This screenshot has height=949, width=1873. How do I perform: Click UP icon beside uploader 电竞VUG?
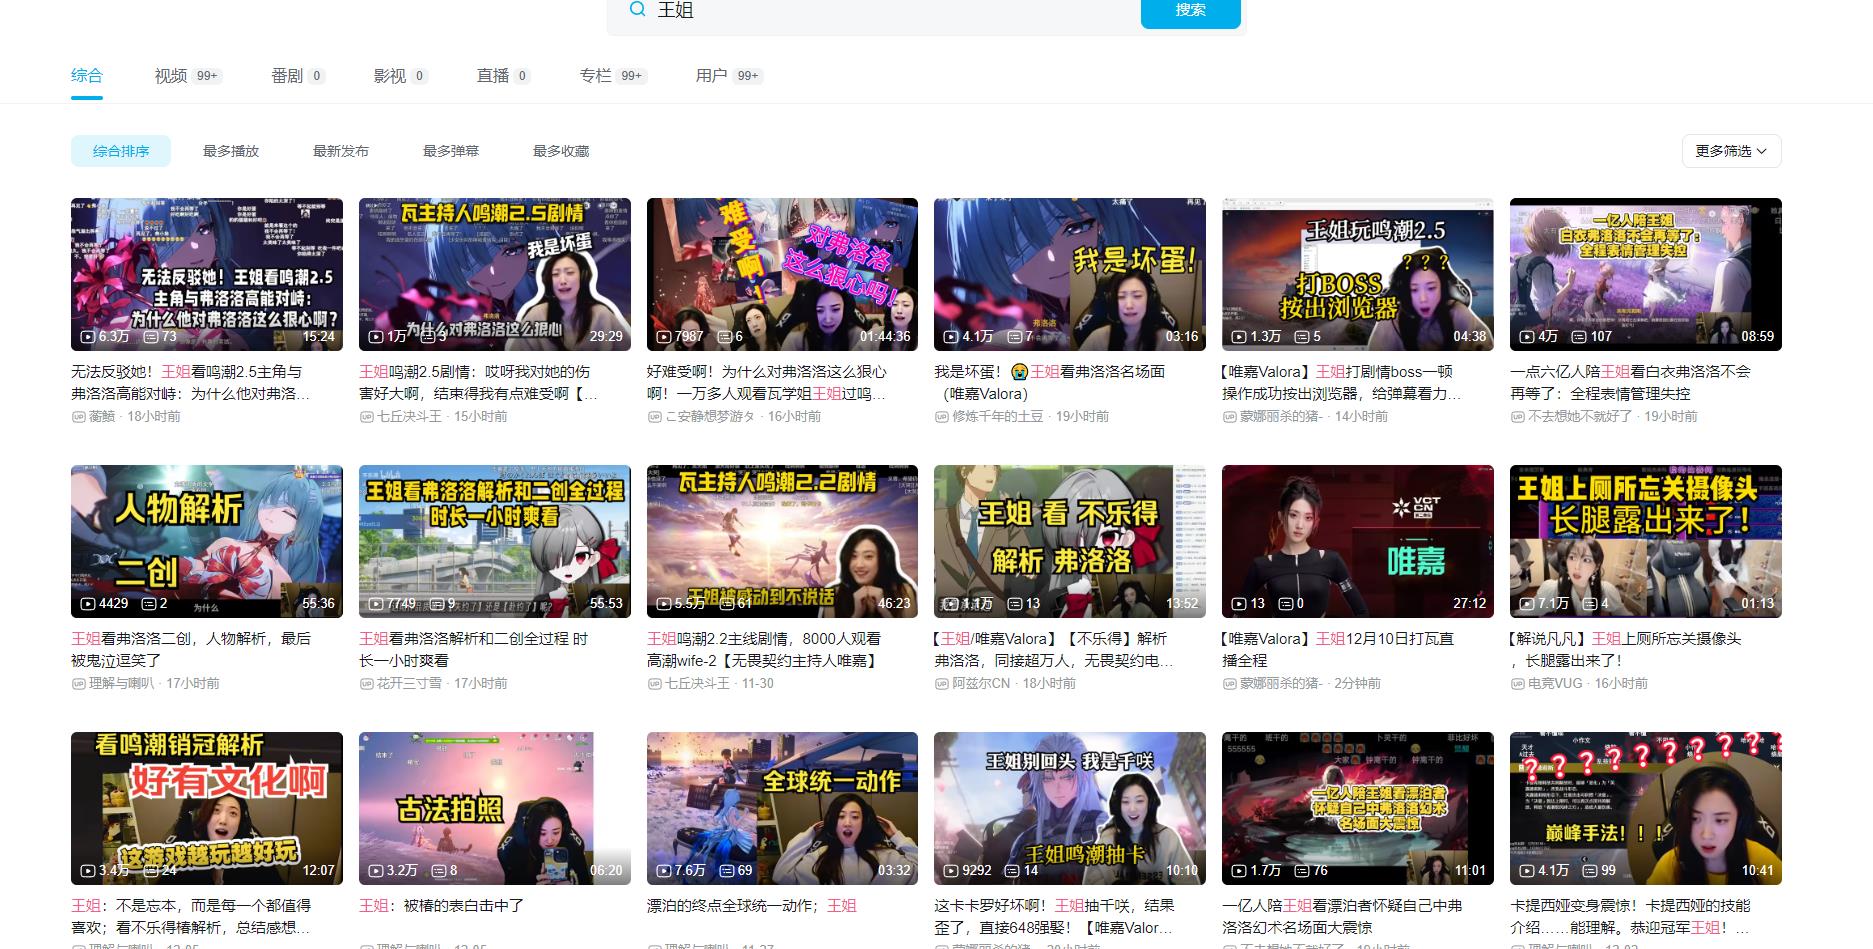pos(1517,684)
